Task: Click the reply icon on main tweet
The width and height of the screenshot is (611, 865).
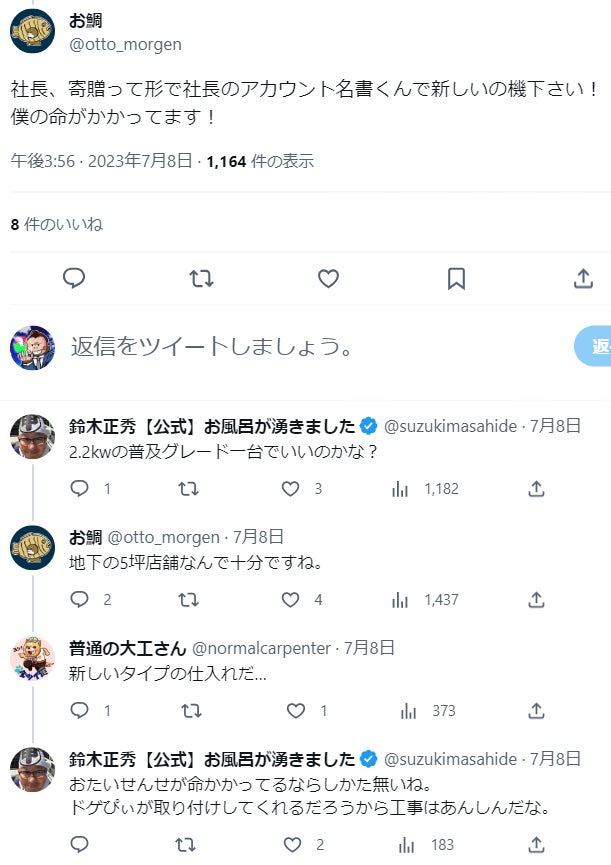Action: click(74, 278)
